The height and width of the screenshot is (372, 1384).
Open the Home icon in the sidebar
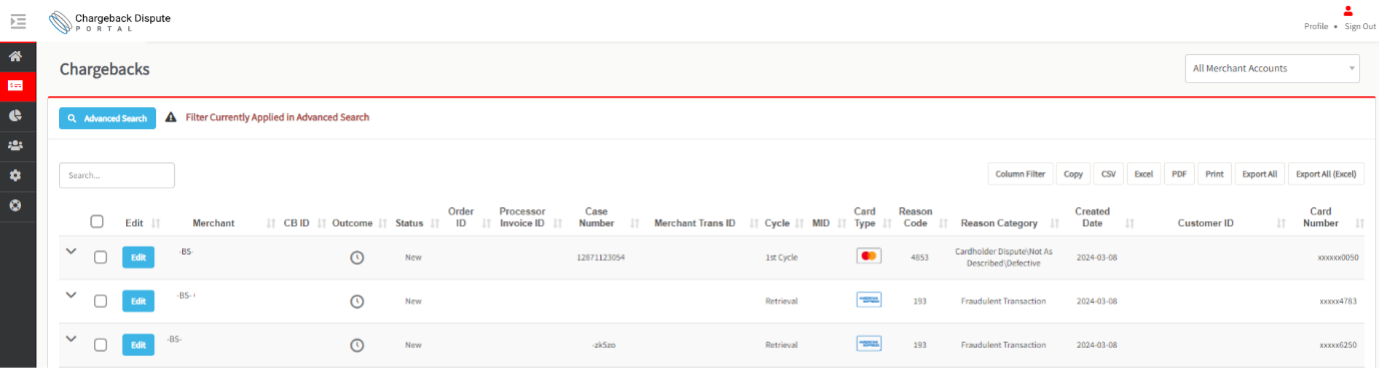(16, 56)
